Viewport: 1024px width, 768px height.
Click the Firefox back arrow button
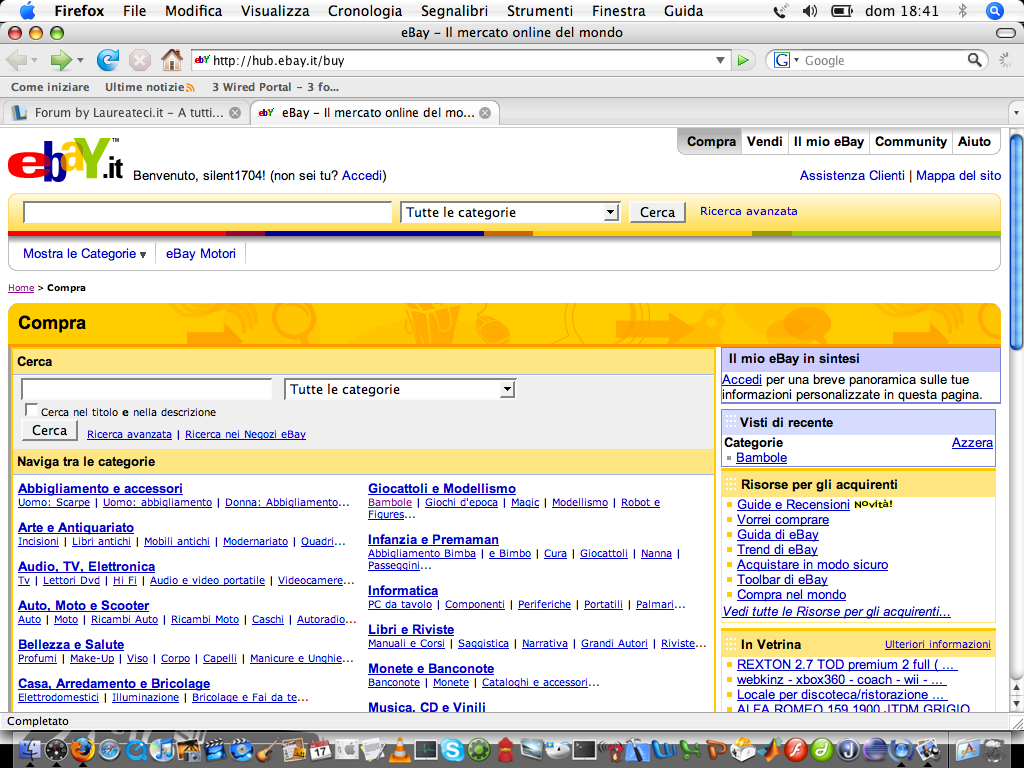(x=16, y=60)
